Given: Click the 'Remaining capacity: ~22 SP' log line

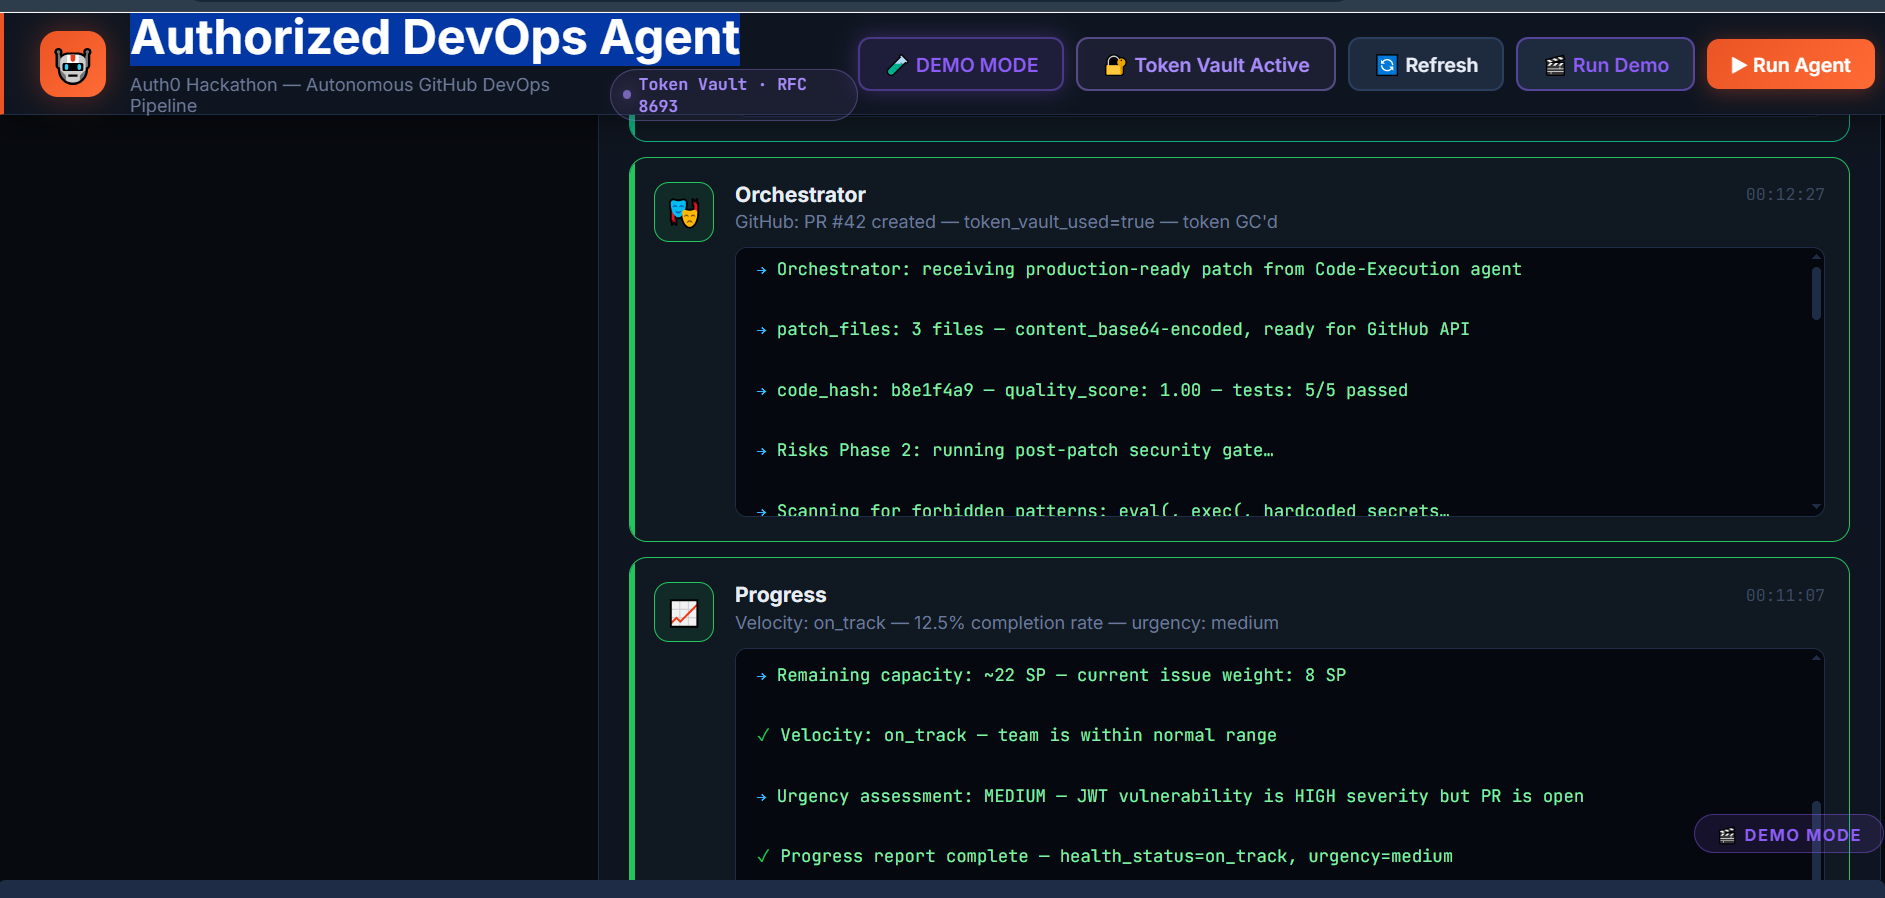Looking at the screenshot, I should pyautogui.click(x=1051, y=675).
